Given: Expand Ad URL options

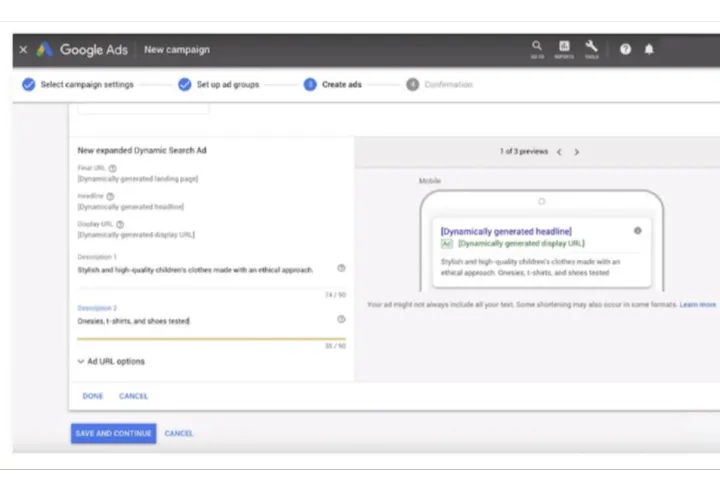Looking at the screenshot, I should [x=111, y=361].
